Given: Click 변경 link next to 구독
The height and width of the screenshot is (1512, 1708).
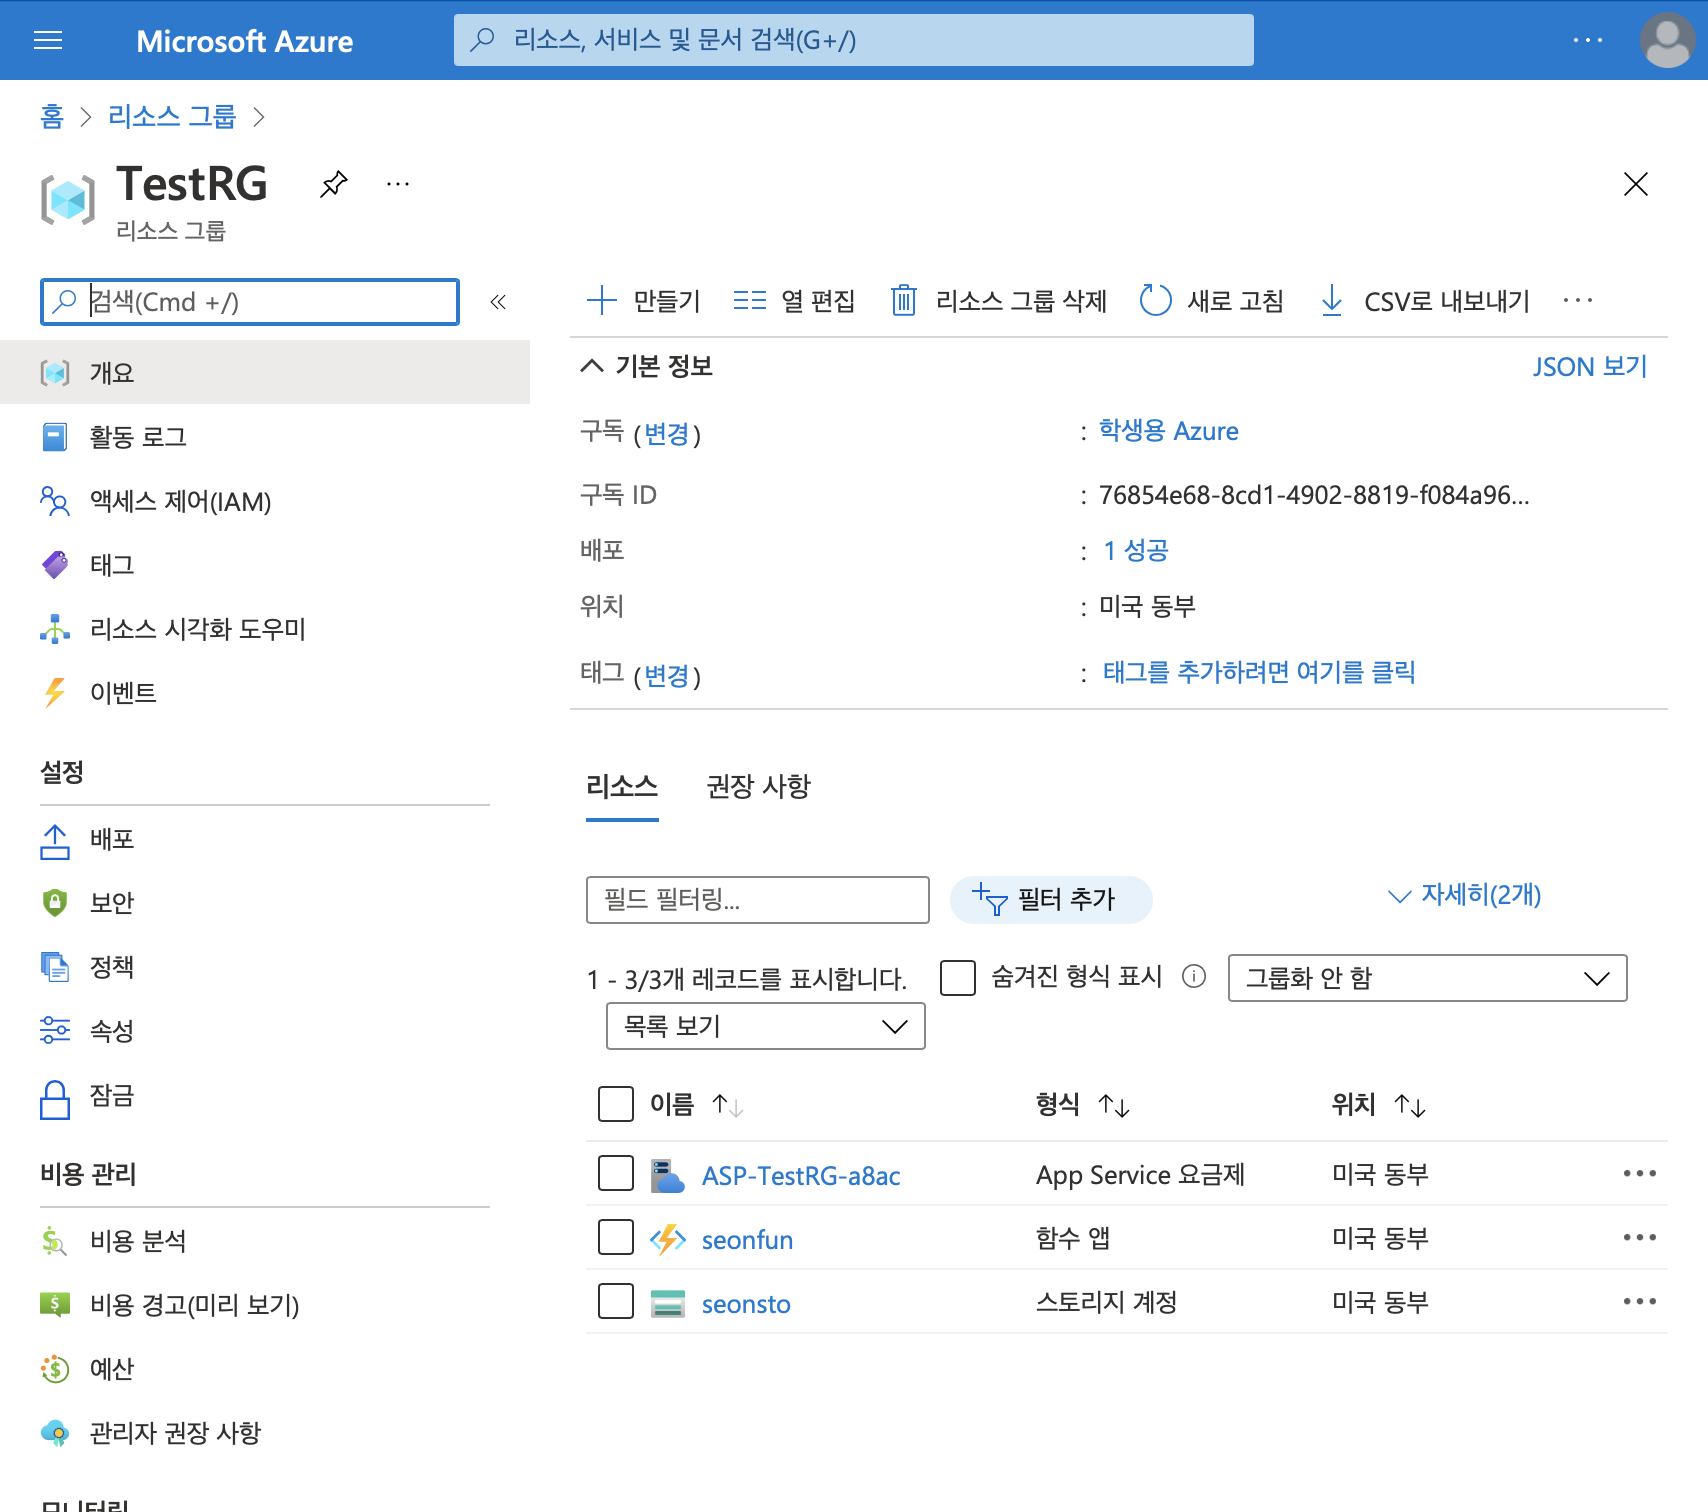Looking at the screenshot, I should pyautogui.click(x=667, y=434).
